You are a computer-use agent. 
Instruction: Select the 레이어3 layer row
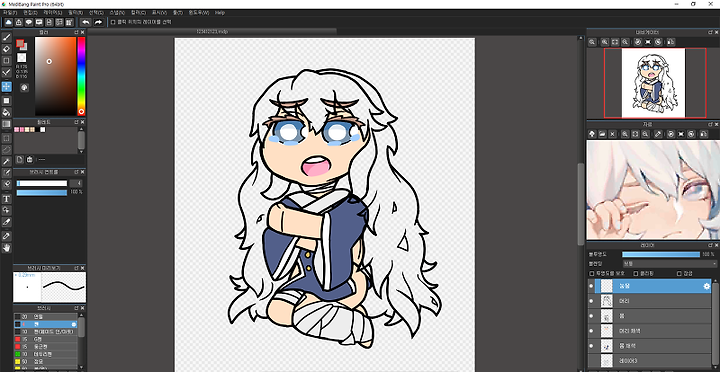point(649,360)
